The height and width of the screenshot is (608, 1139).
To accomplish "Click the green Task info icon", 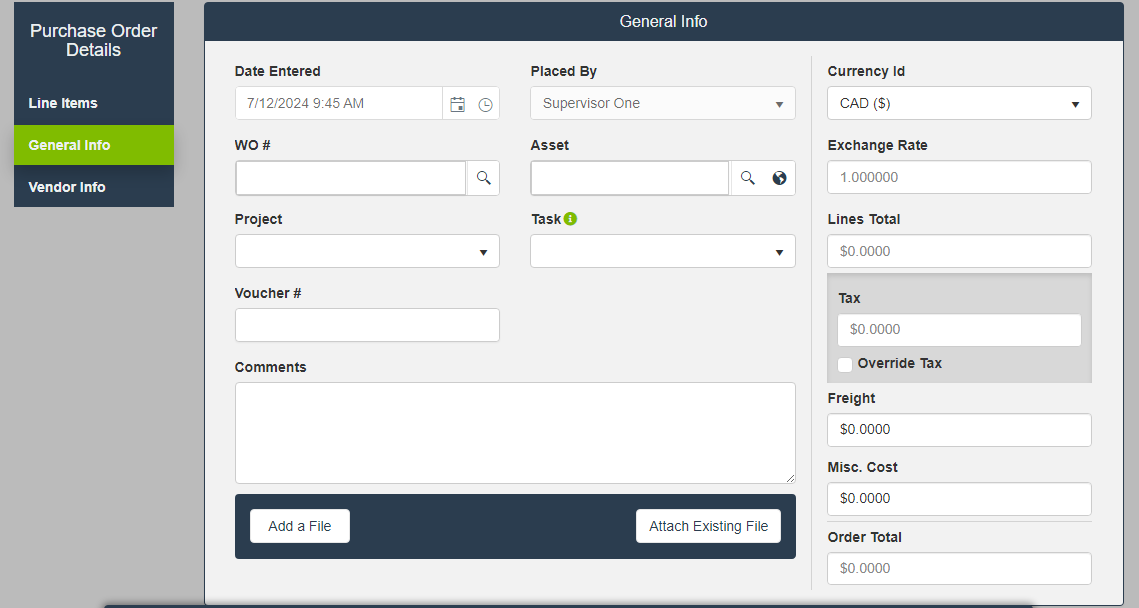I will [x=570, y=219].
